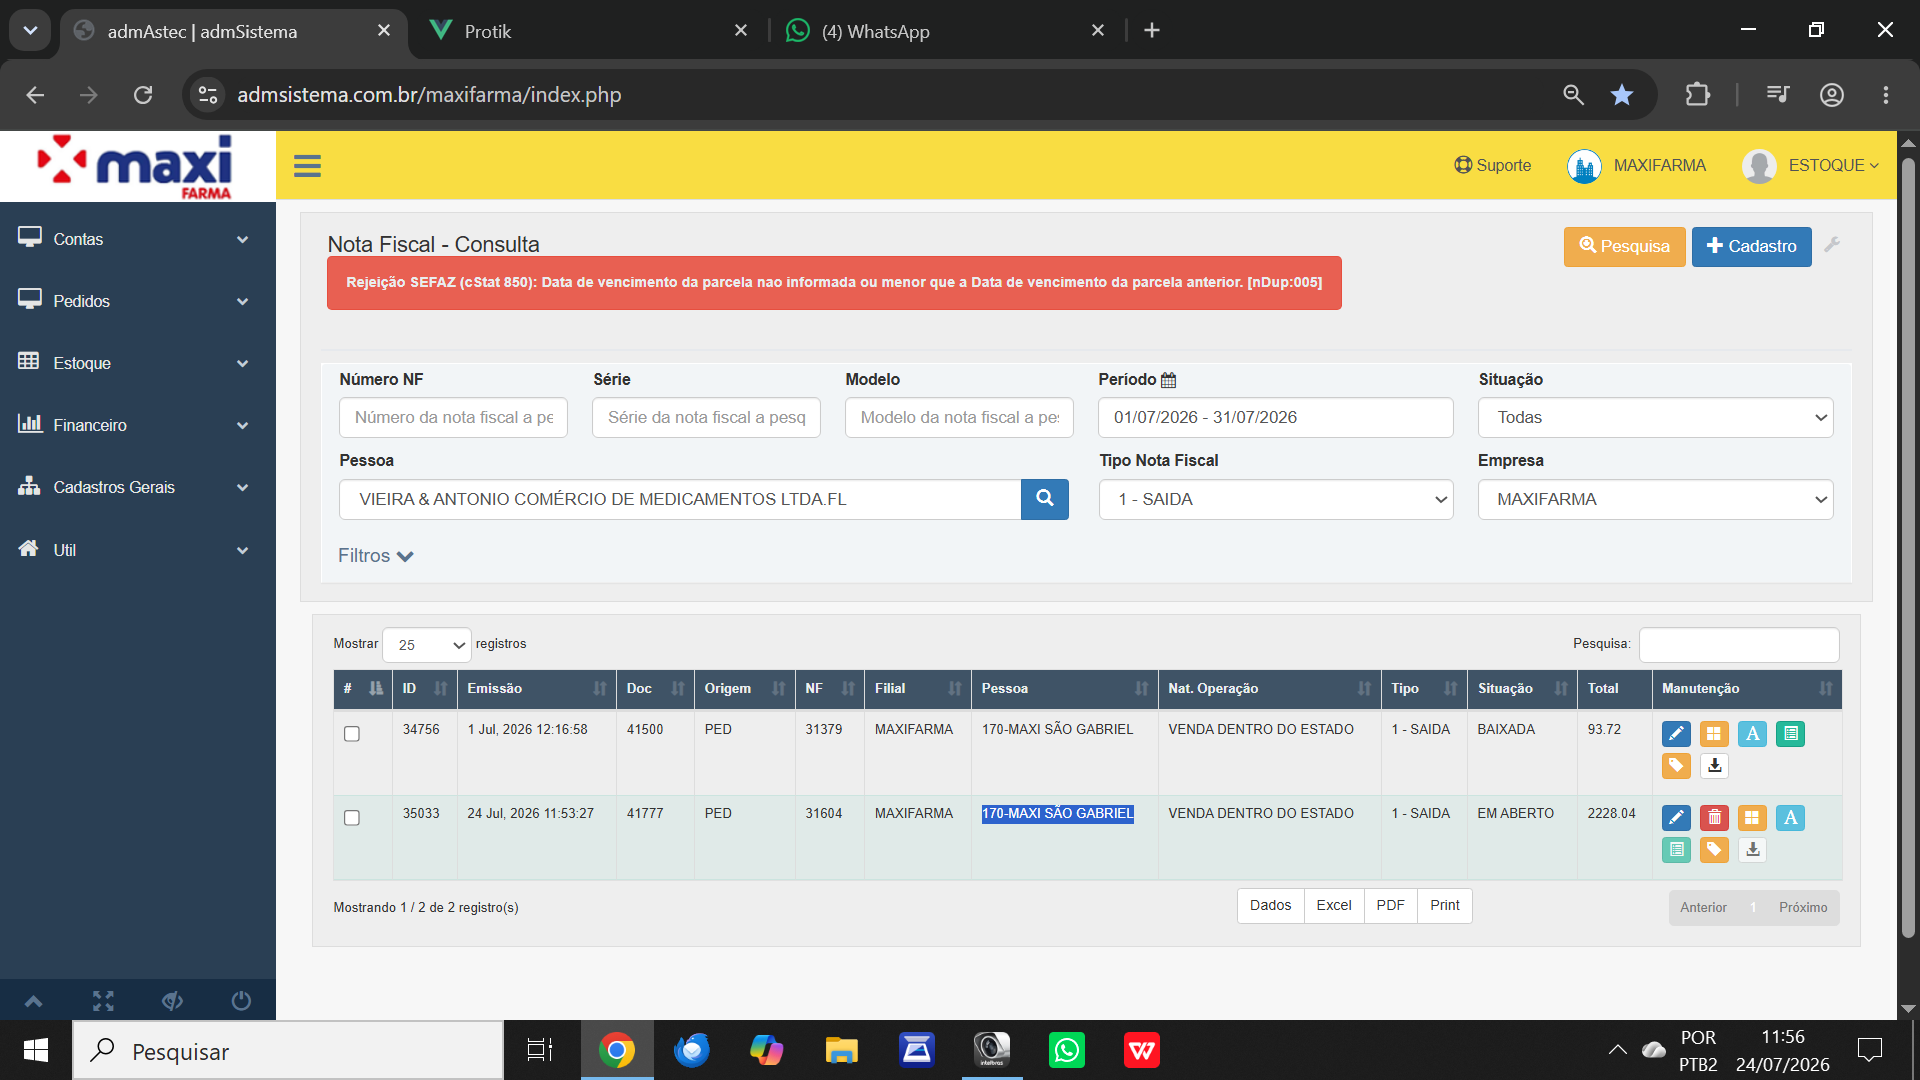1920x1080 pixels.
Task: Open the Empresa dropdown showing MAXIFARMA
Action: pyautogui.click(x=1655, y=499)
